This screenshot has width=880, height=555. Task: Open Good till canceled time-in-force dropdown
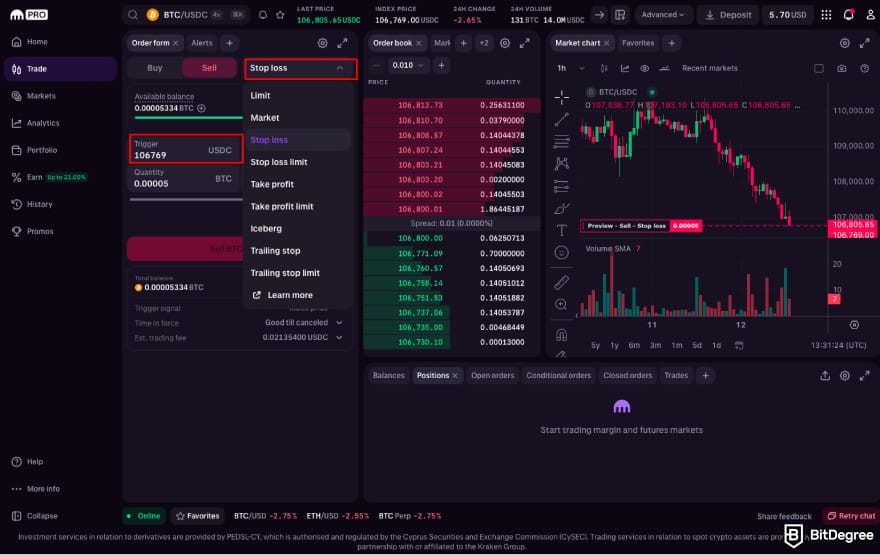pyautogui.click(x=303, y=323)
